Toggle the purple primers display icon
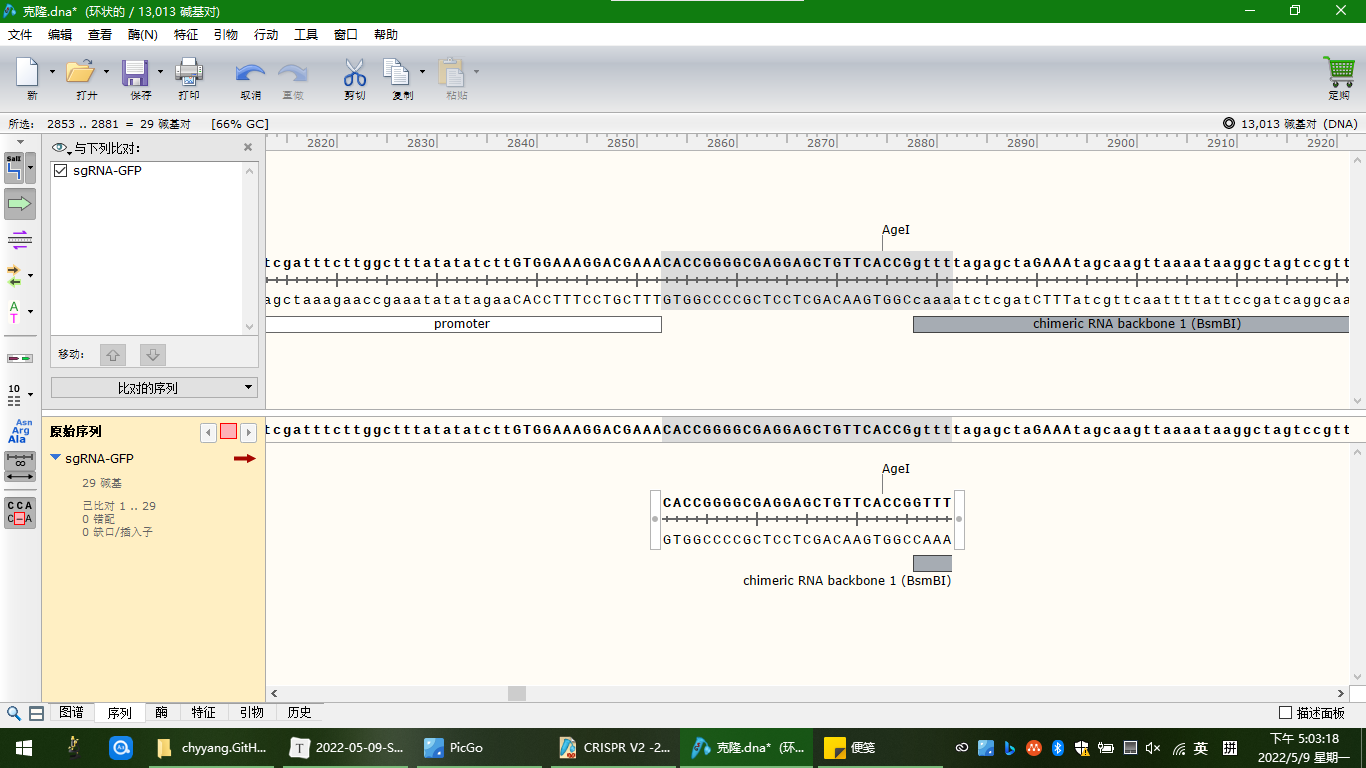The height and width of the screenshot is (768, 1366). tap(19, 238)
